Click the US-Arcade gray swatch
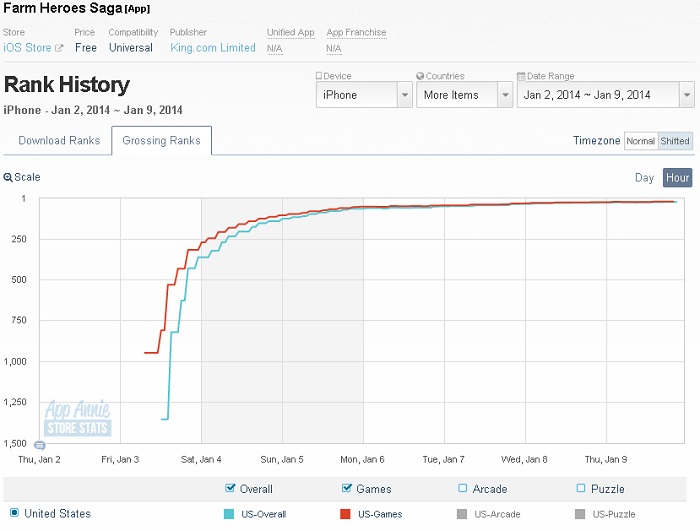 (x=462, y=514)
